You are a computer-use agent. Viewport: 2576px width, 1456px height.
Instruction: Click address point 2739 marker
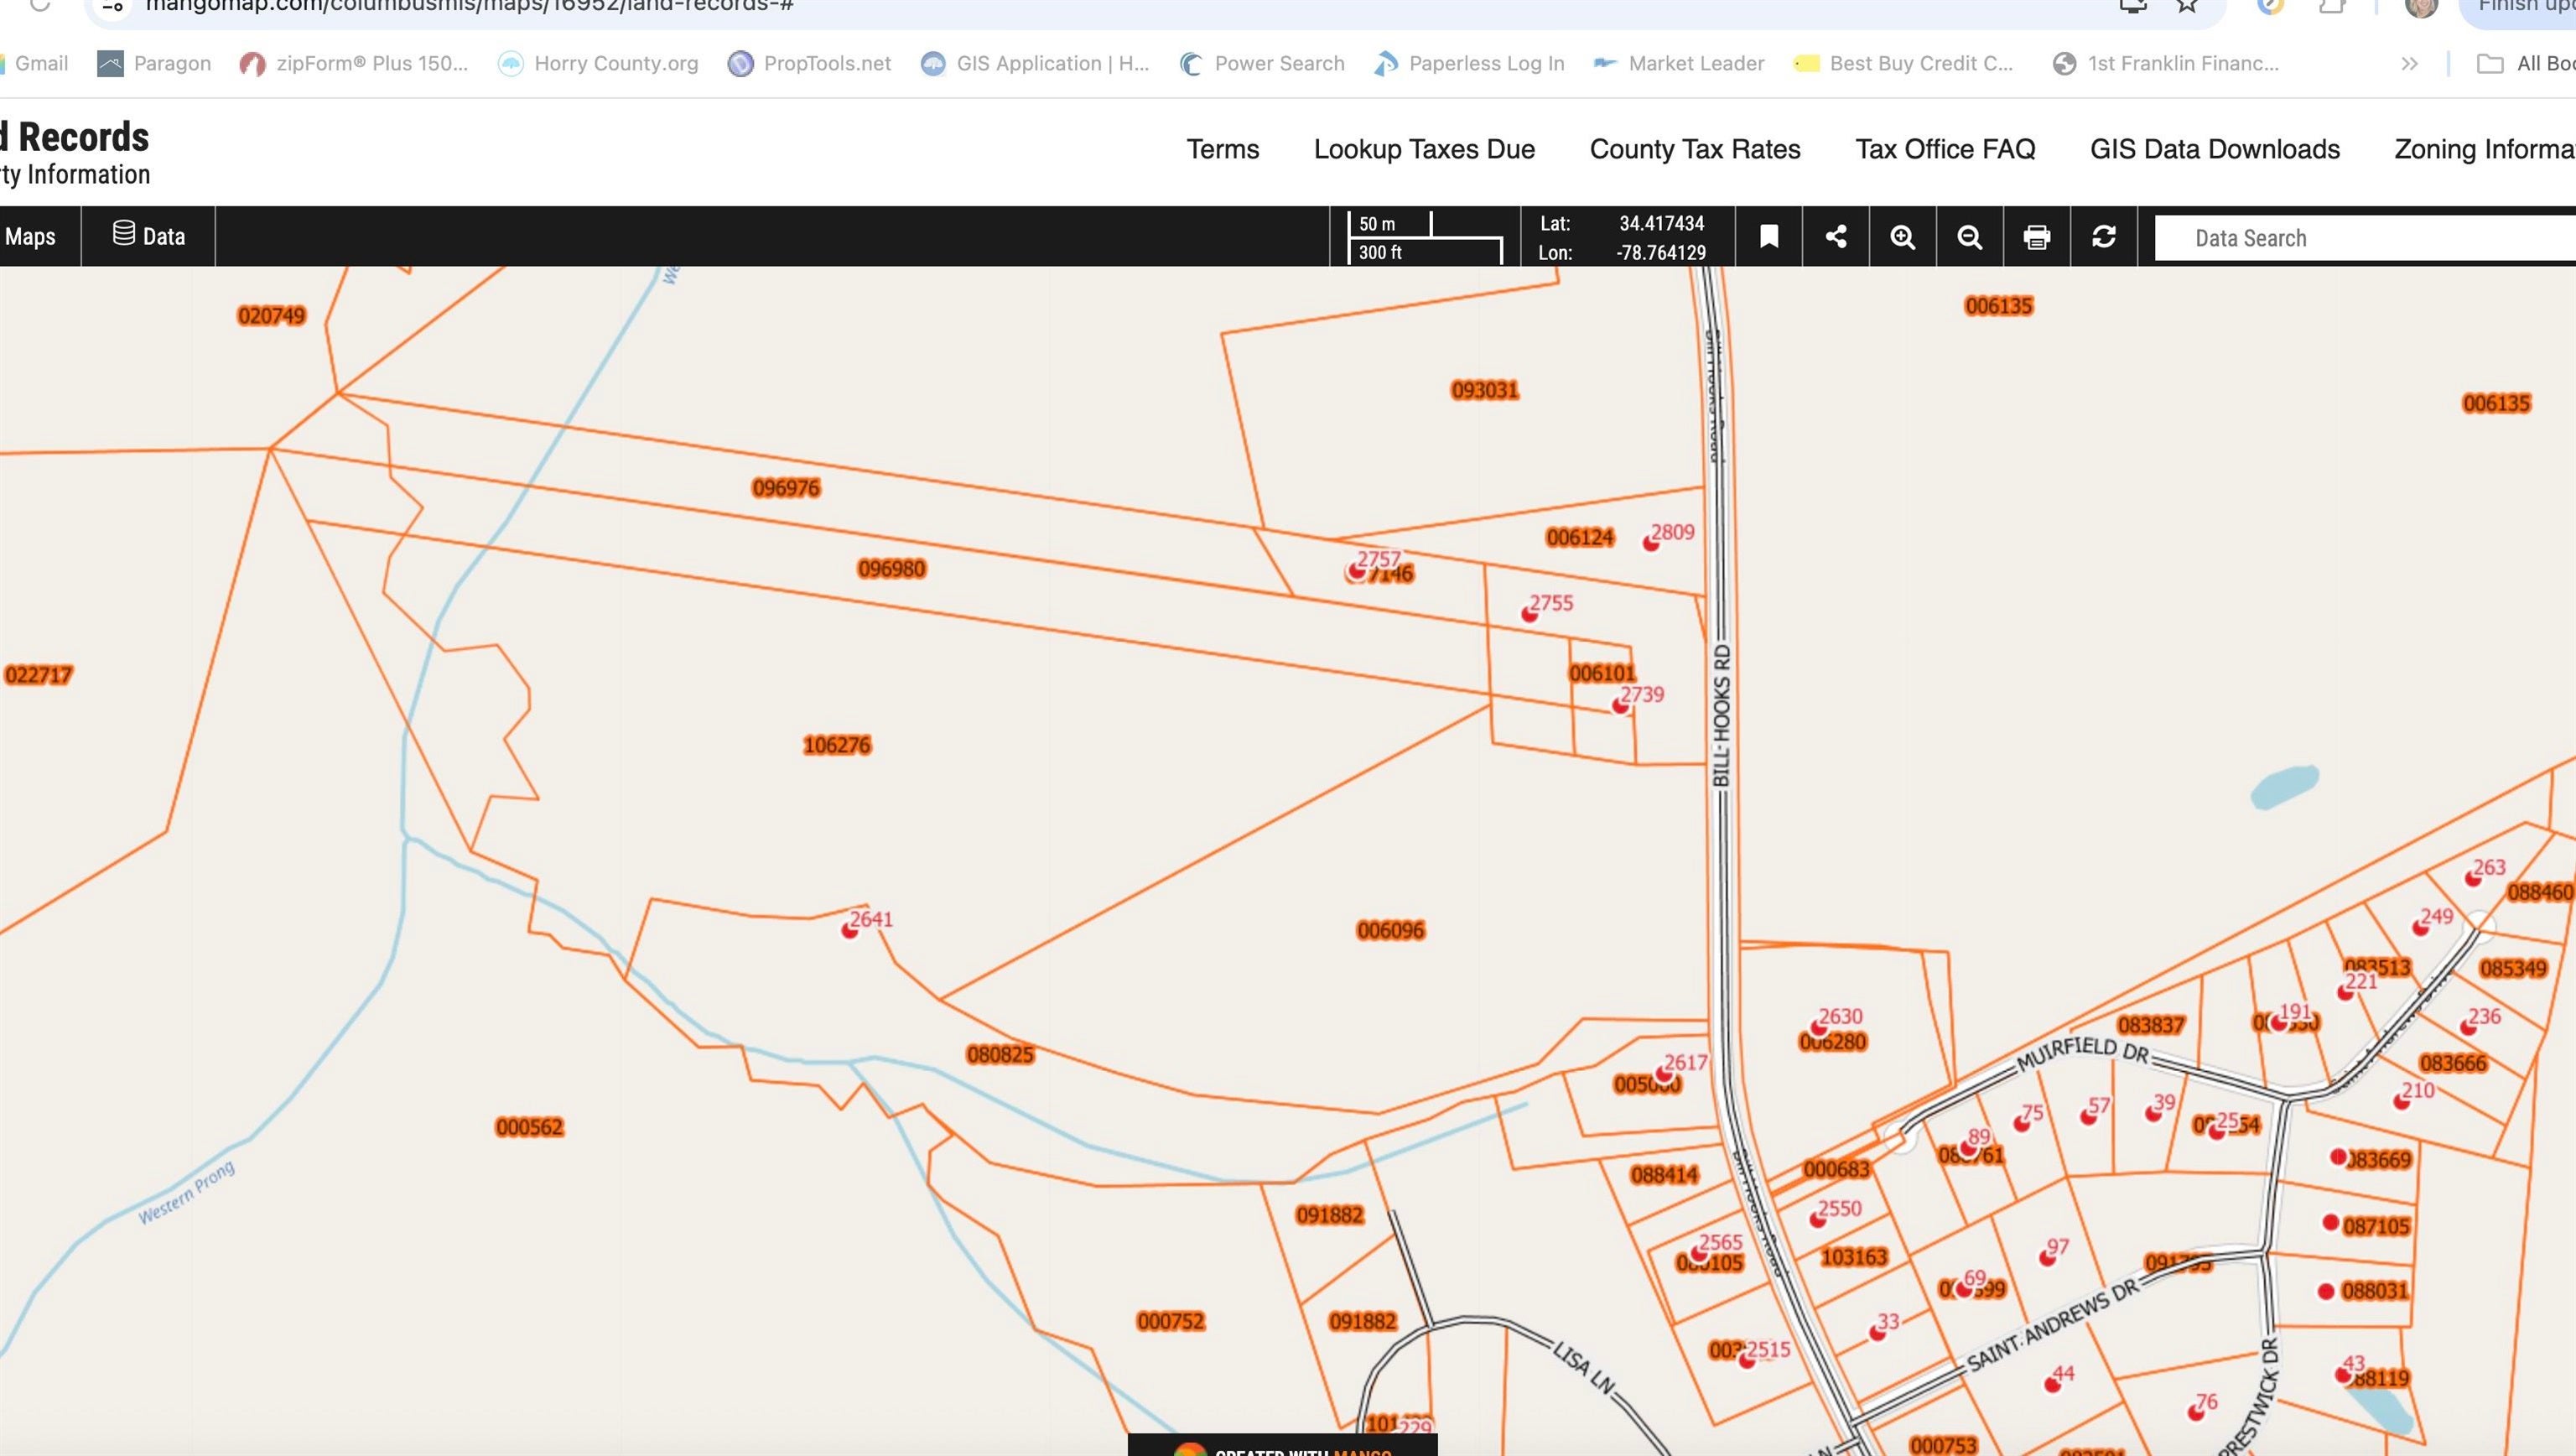[x=1620, y=706]
